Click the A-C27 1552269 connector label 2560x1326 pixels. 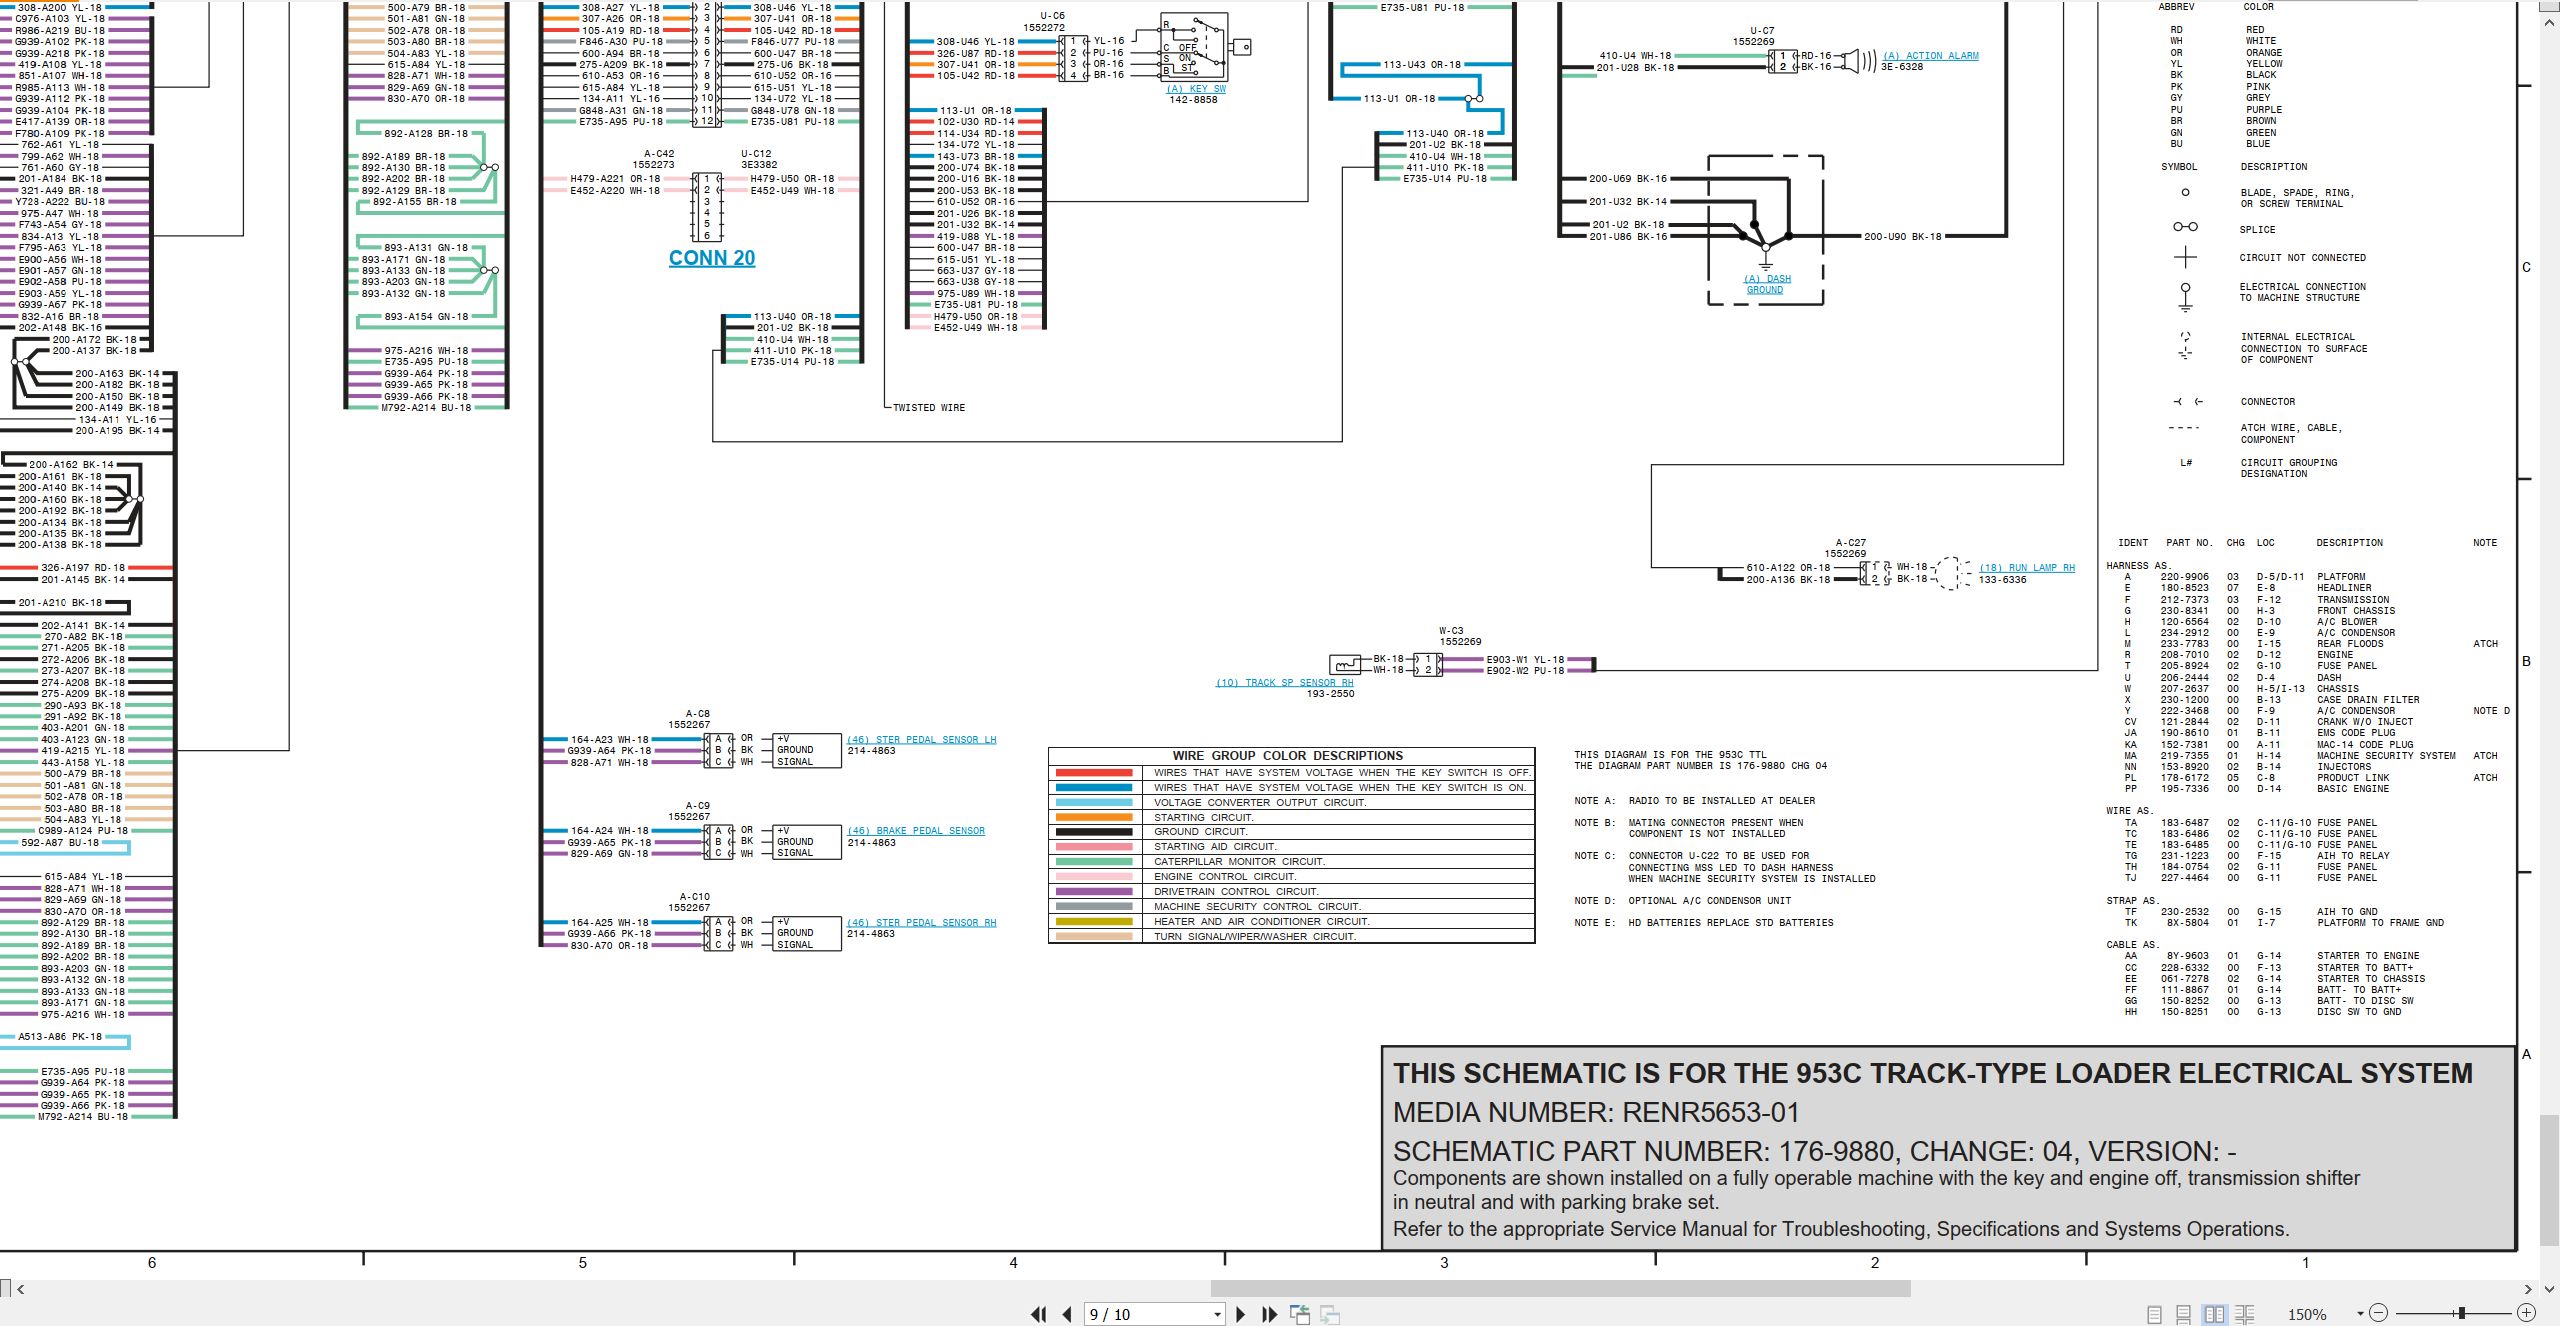click(1845, 548)
